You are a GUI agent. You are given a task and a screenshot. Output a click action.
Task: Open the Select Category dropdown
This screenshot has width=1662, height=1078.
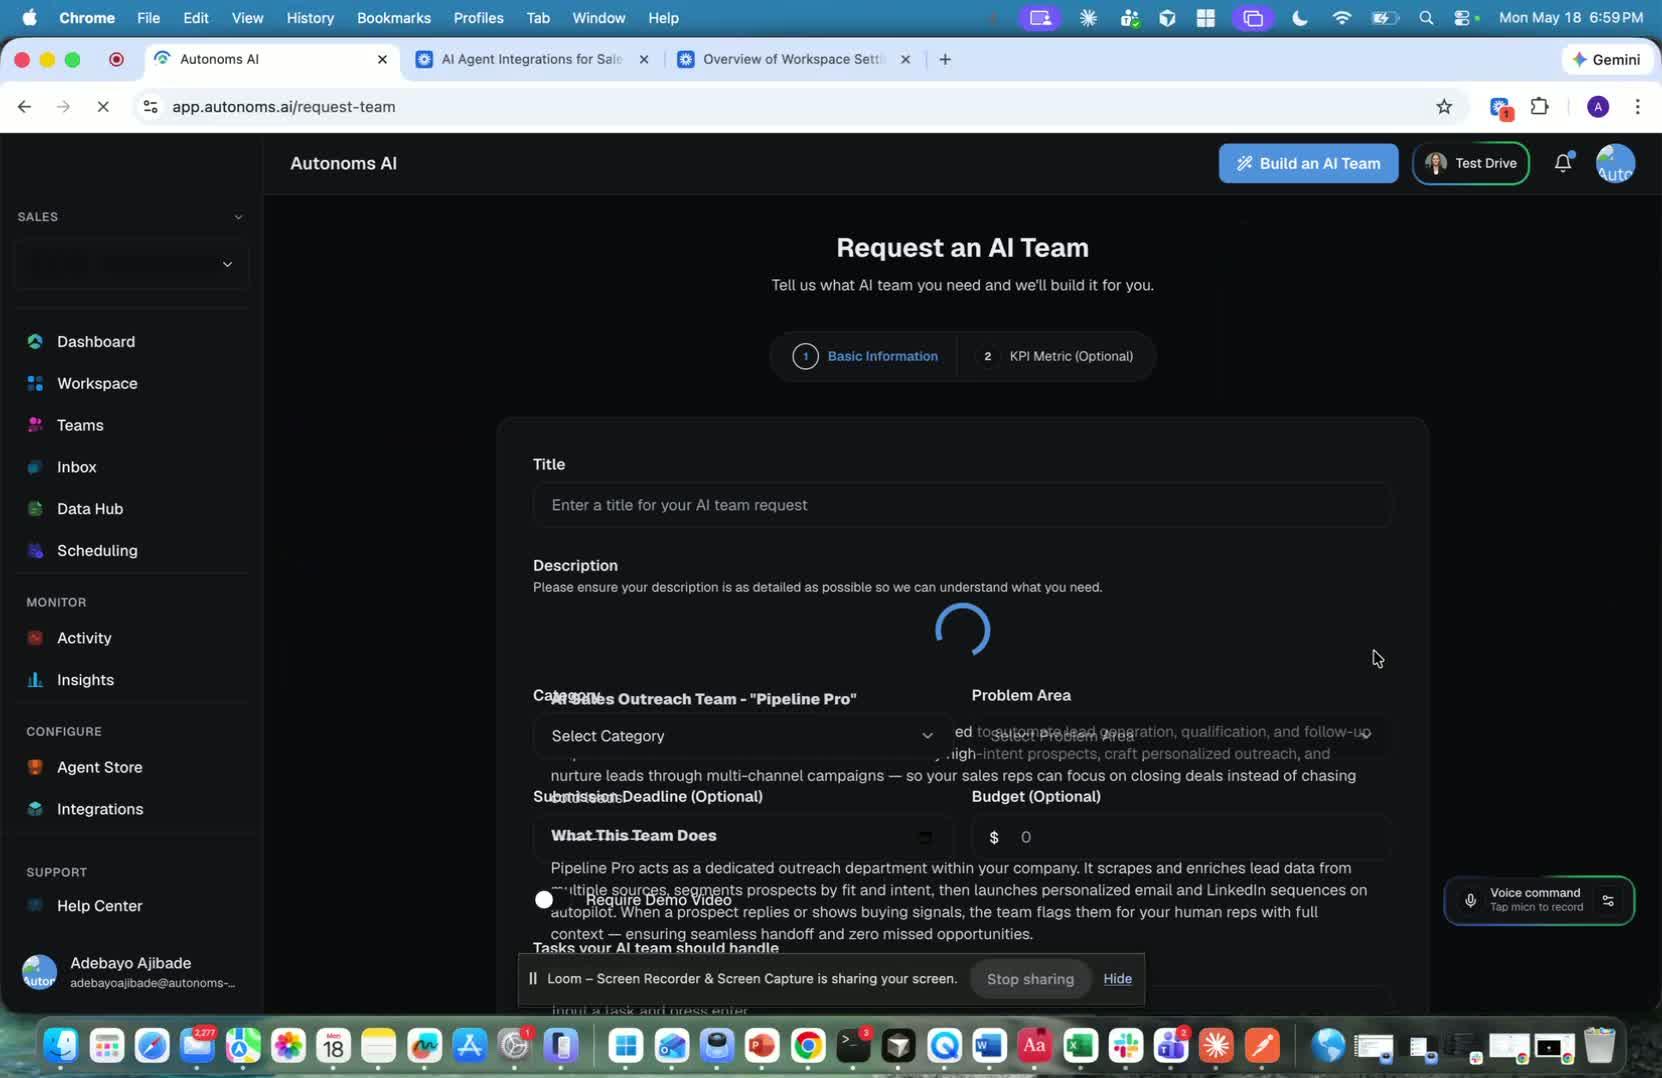click(x=742, y=736)
